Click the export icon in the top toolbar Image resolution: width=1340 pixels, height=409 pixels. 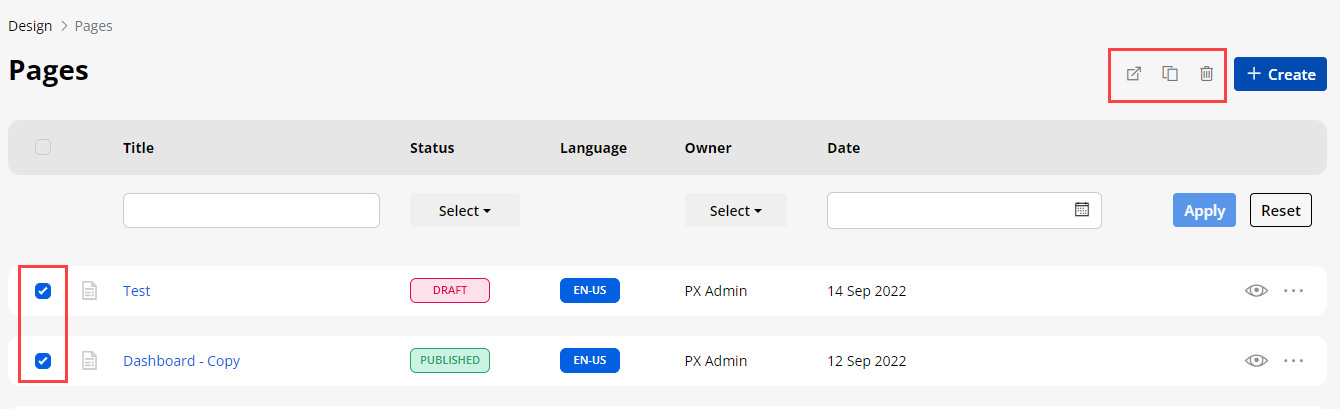[1134, 74]
